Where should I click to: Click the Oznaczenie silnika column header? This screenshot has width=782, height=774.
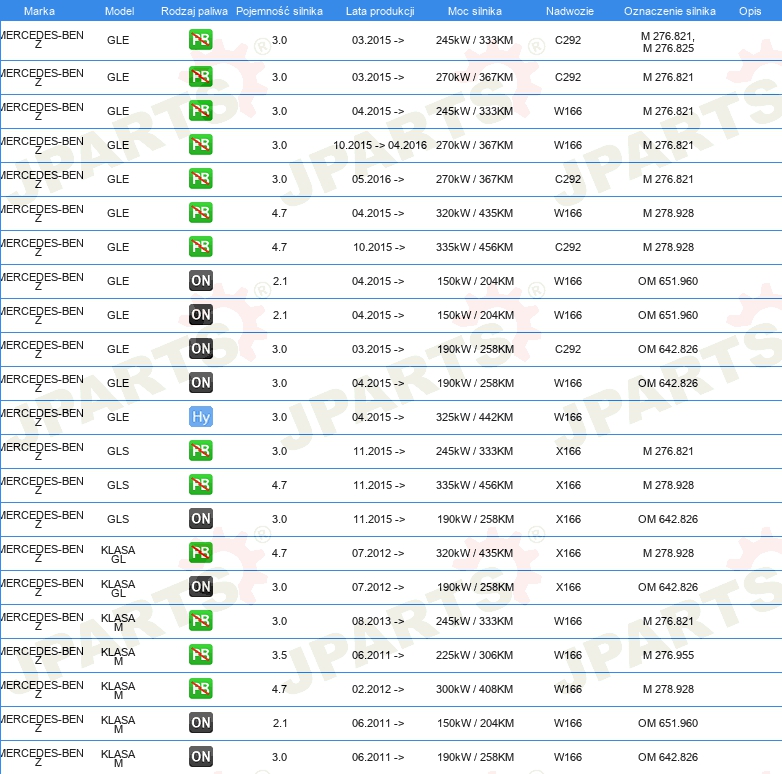click(x=669, y=11)
